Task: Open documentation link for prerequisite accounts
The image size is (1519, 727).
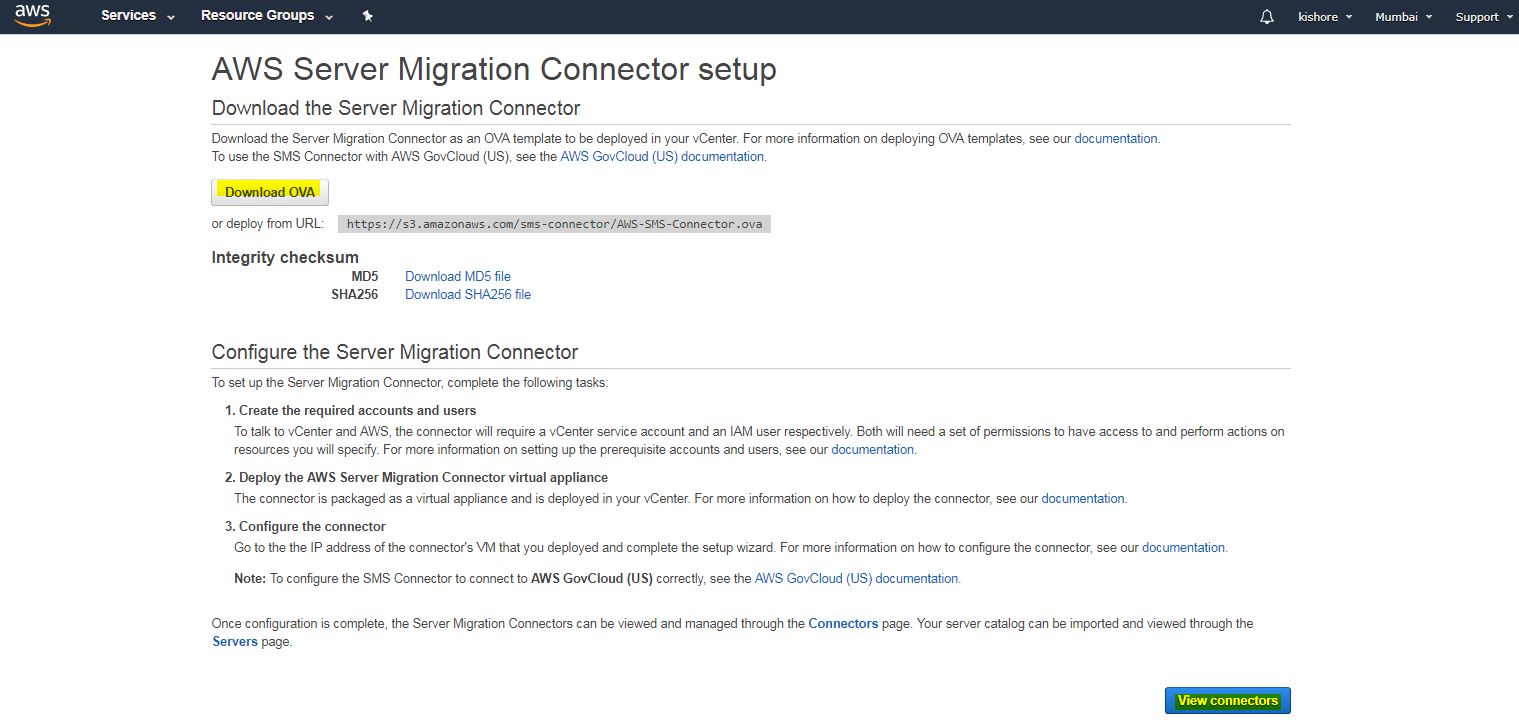Action: coord(872,450)
